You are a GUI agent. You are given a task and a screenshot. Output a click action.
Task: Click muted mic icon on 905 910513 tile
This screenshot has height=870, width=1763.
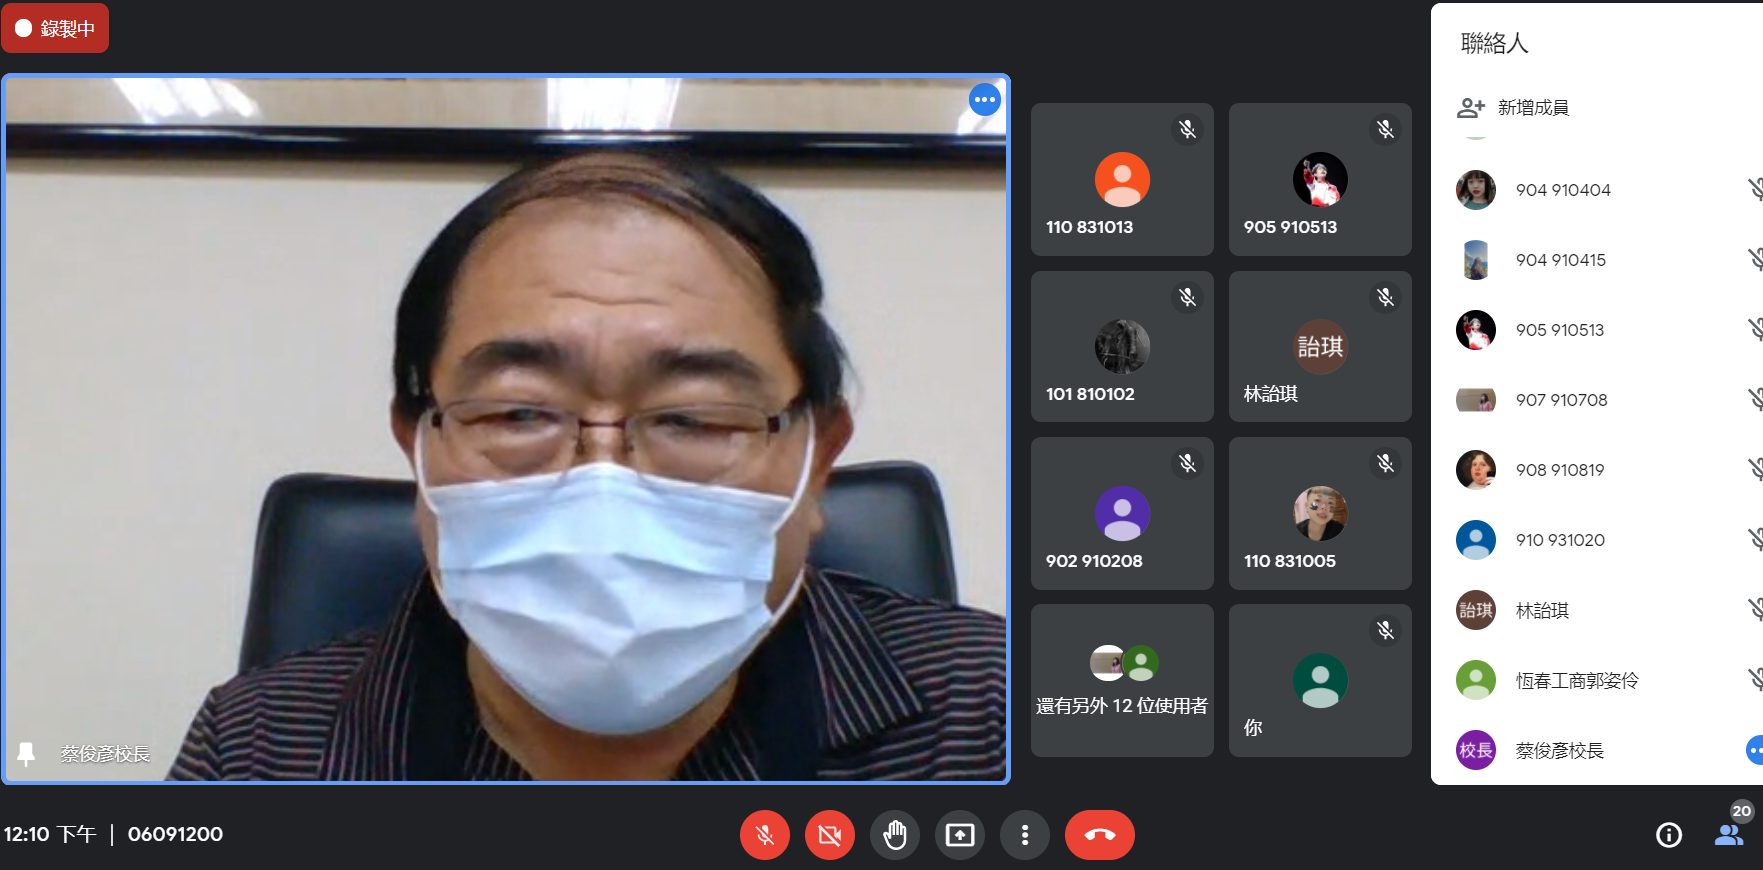(x=1385, y=129)
